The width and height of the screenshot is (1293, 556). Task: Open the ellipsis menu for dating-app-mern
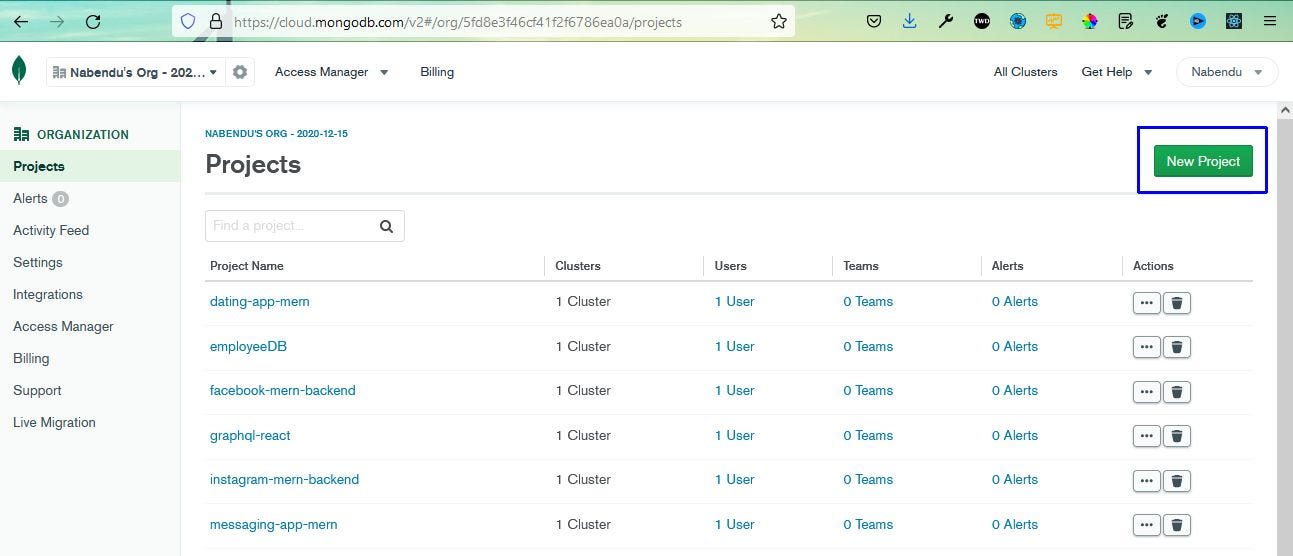pyautogui.click(x=1147, y=302)
